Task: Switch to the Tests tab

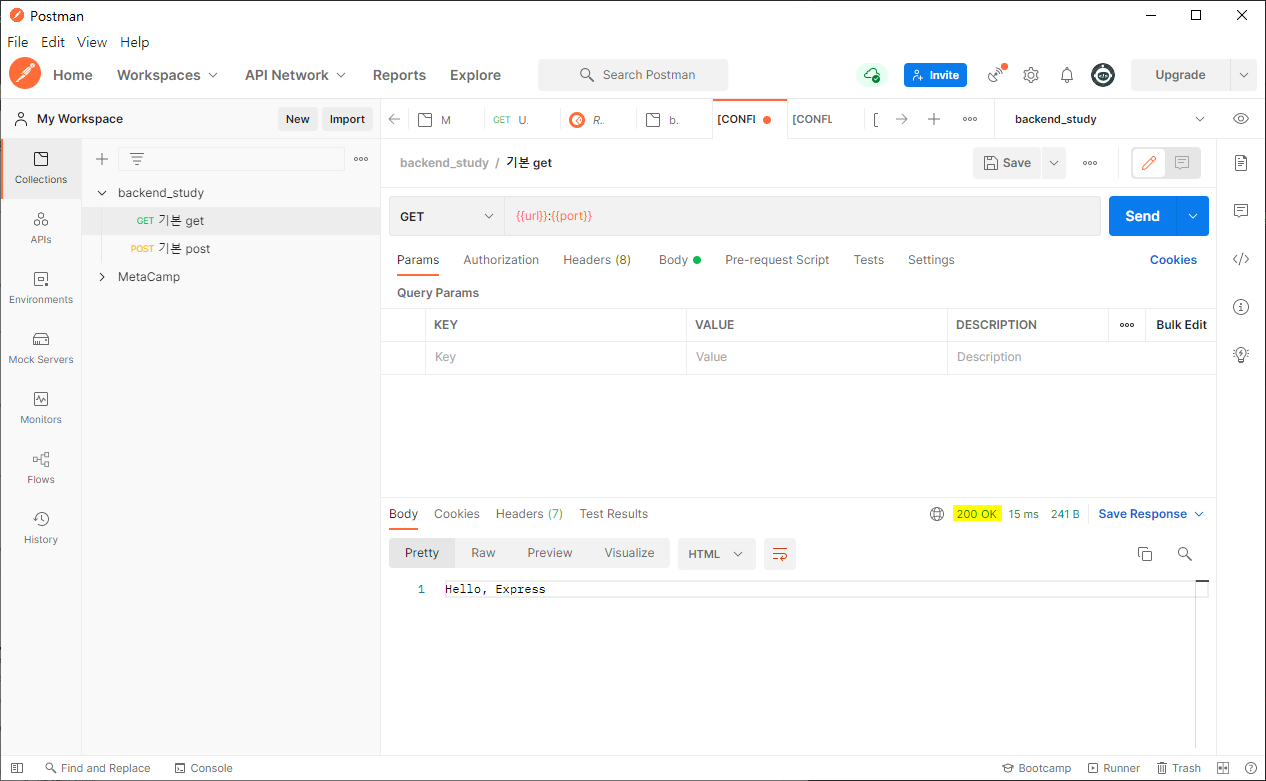Action: click(869, 260)
